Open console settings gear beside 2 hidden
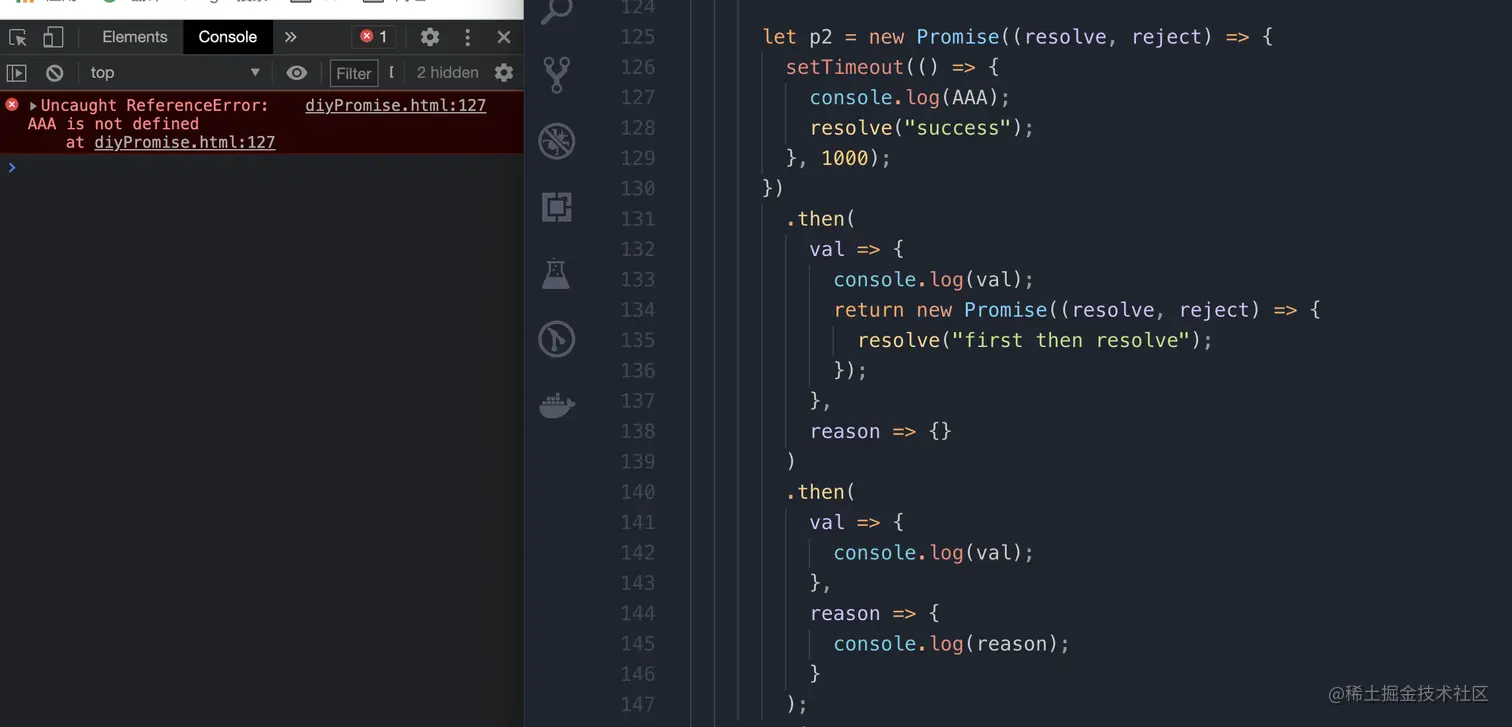 [504, 73]
